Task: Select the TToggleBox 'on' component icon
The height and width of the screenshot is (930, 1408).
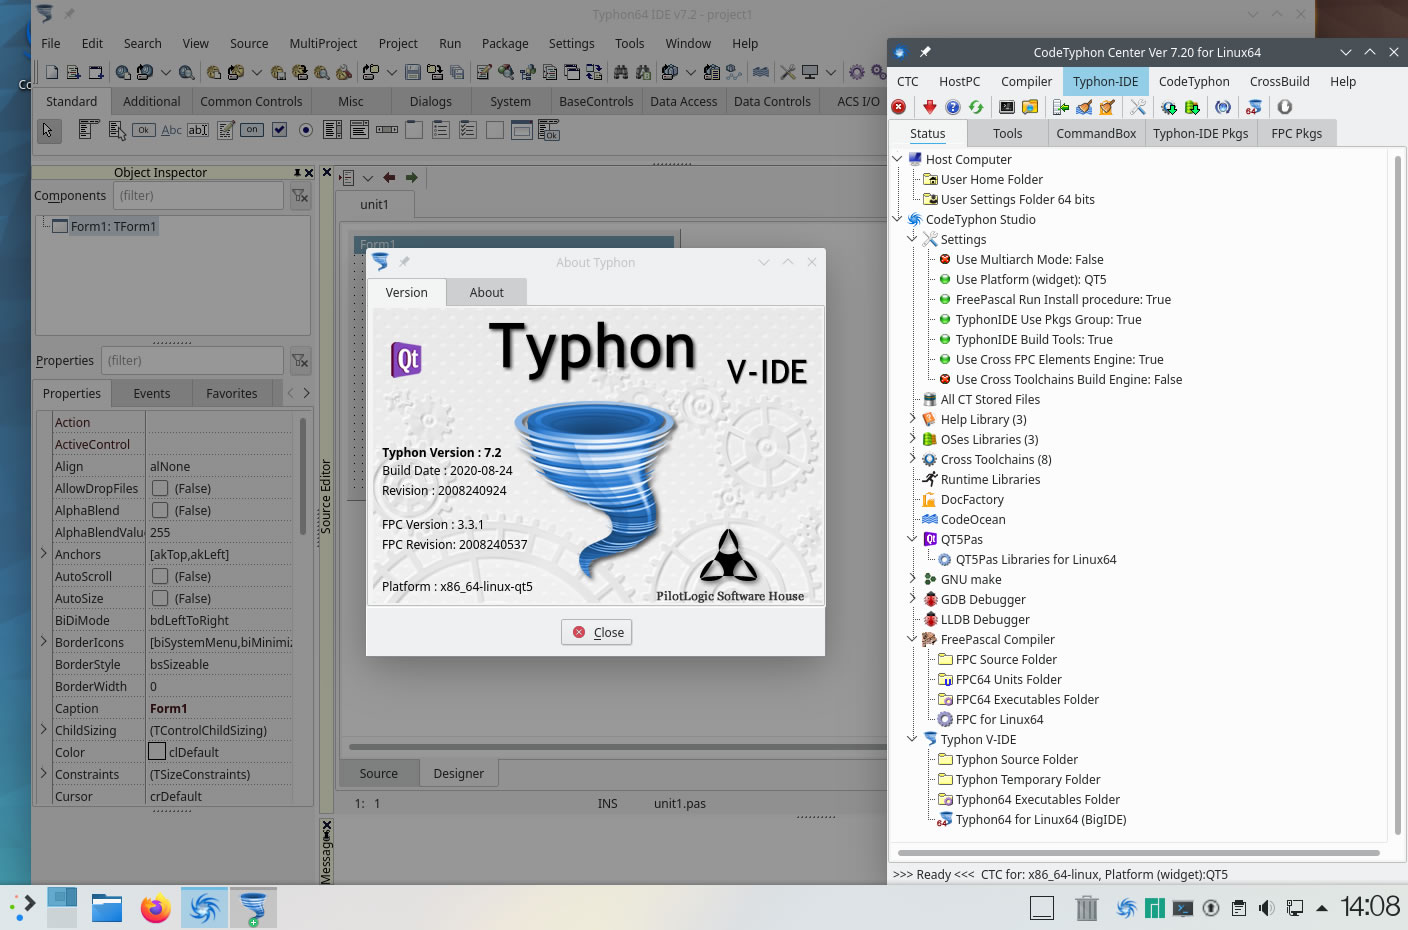Action: (x=252, y=130)
